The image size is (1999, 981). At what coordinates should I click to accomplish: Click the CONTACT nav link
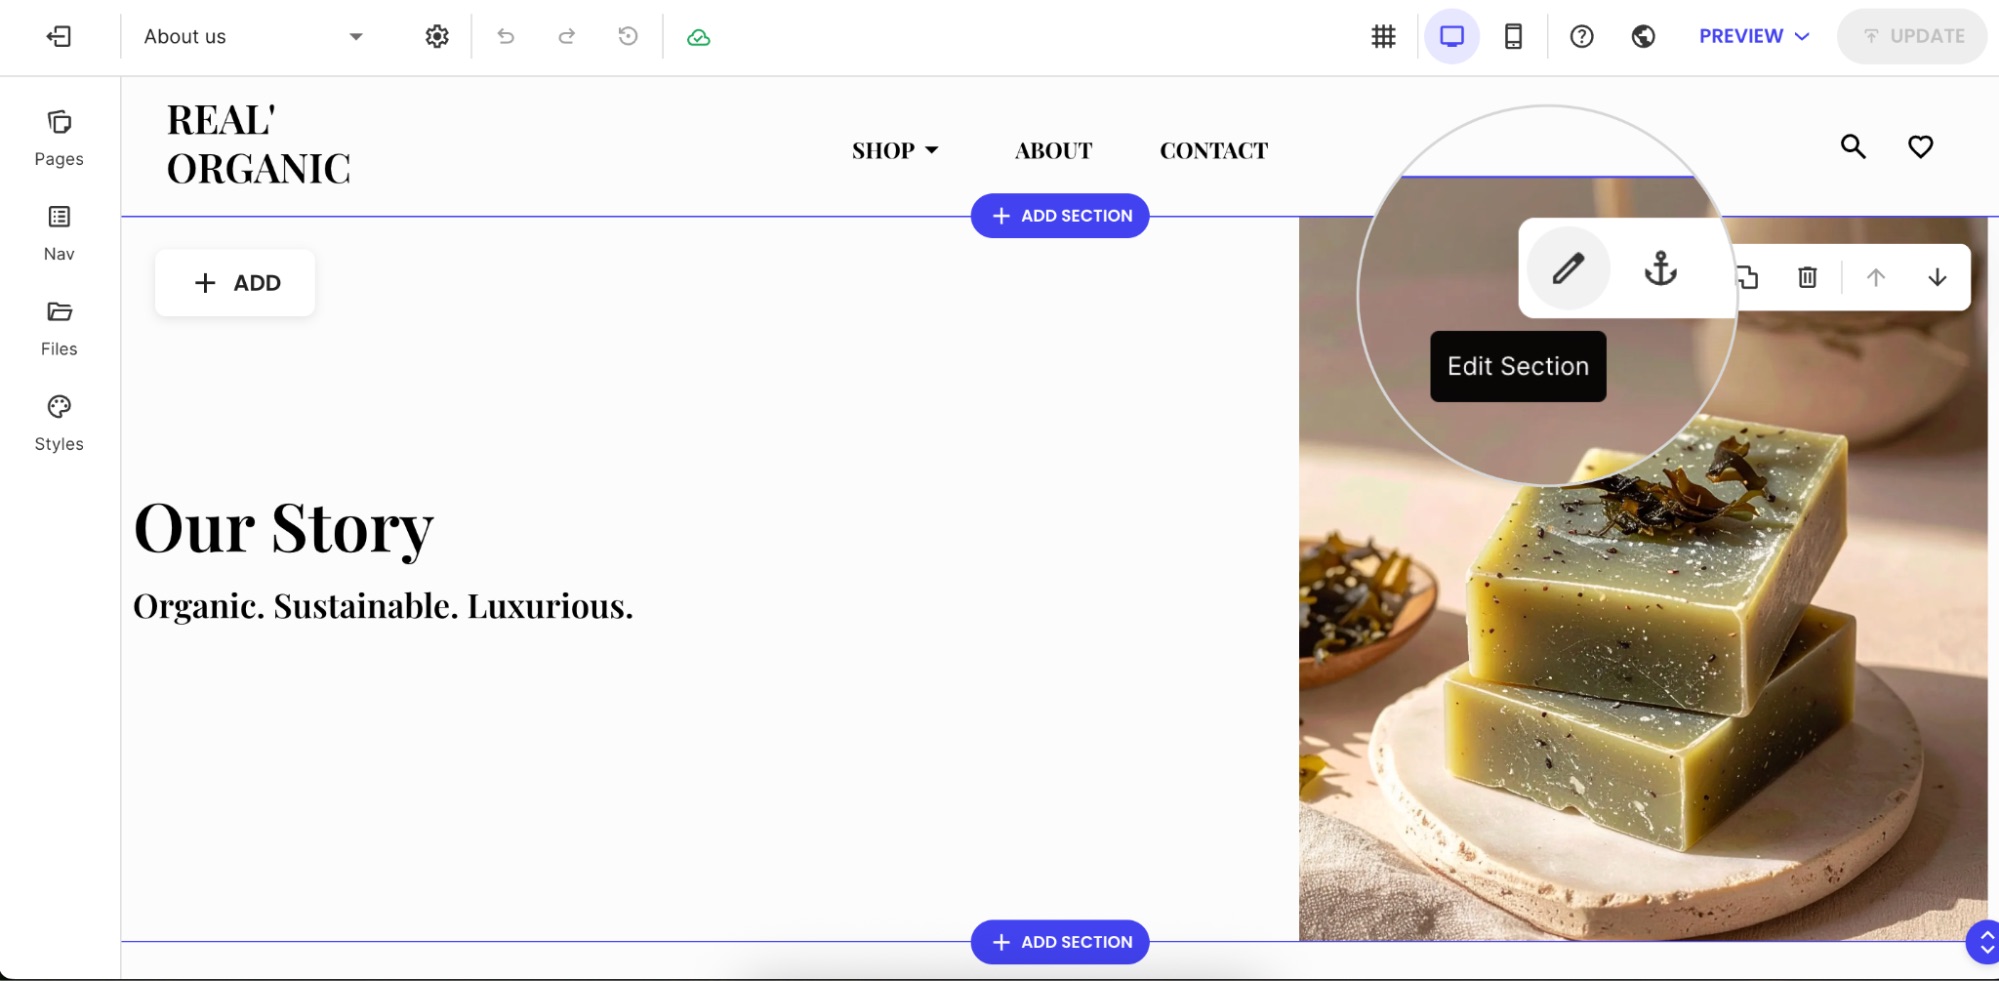1213,150
